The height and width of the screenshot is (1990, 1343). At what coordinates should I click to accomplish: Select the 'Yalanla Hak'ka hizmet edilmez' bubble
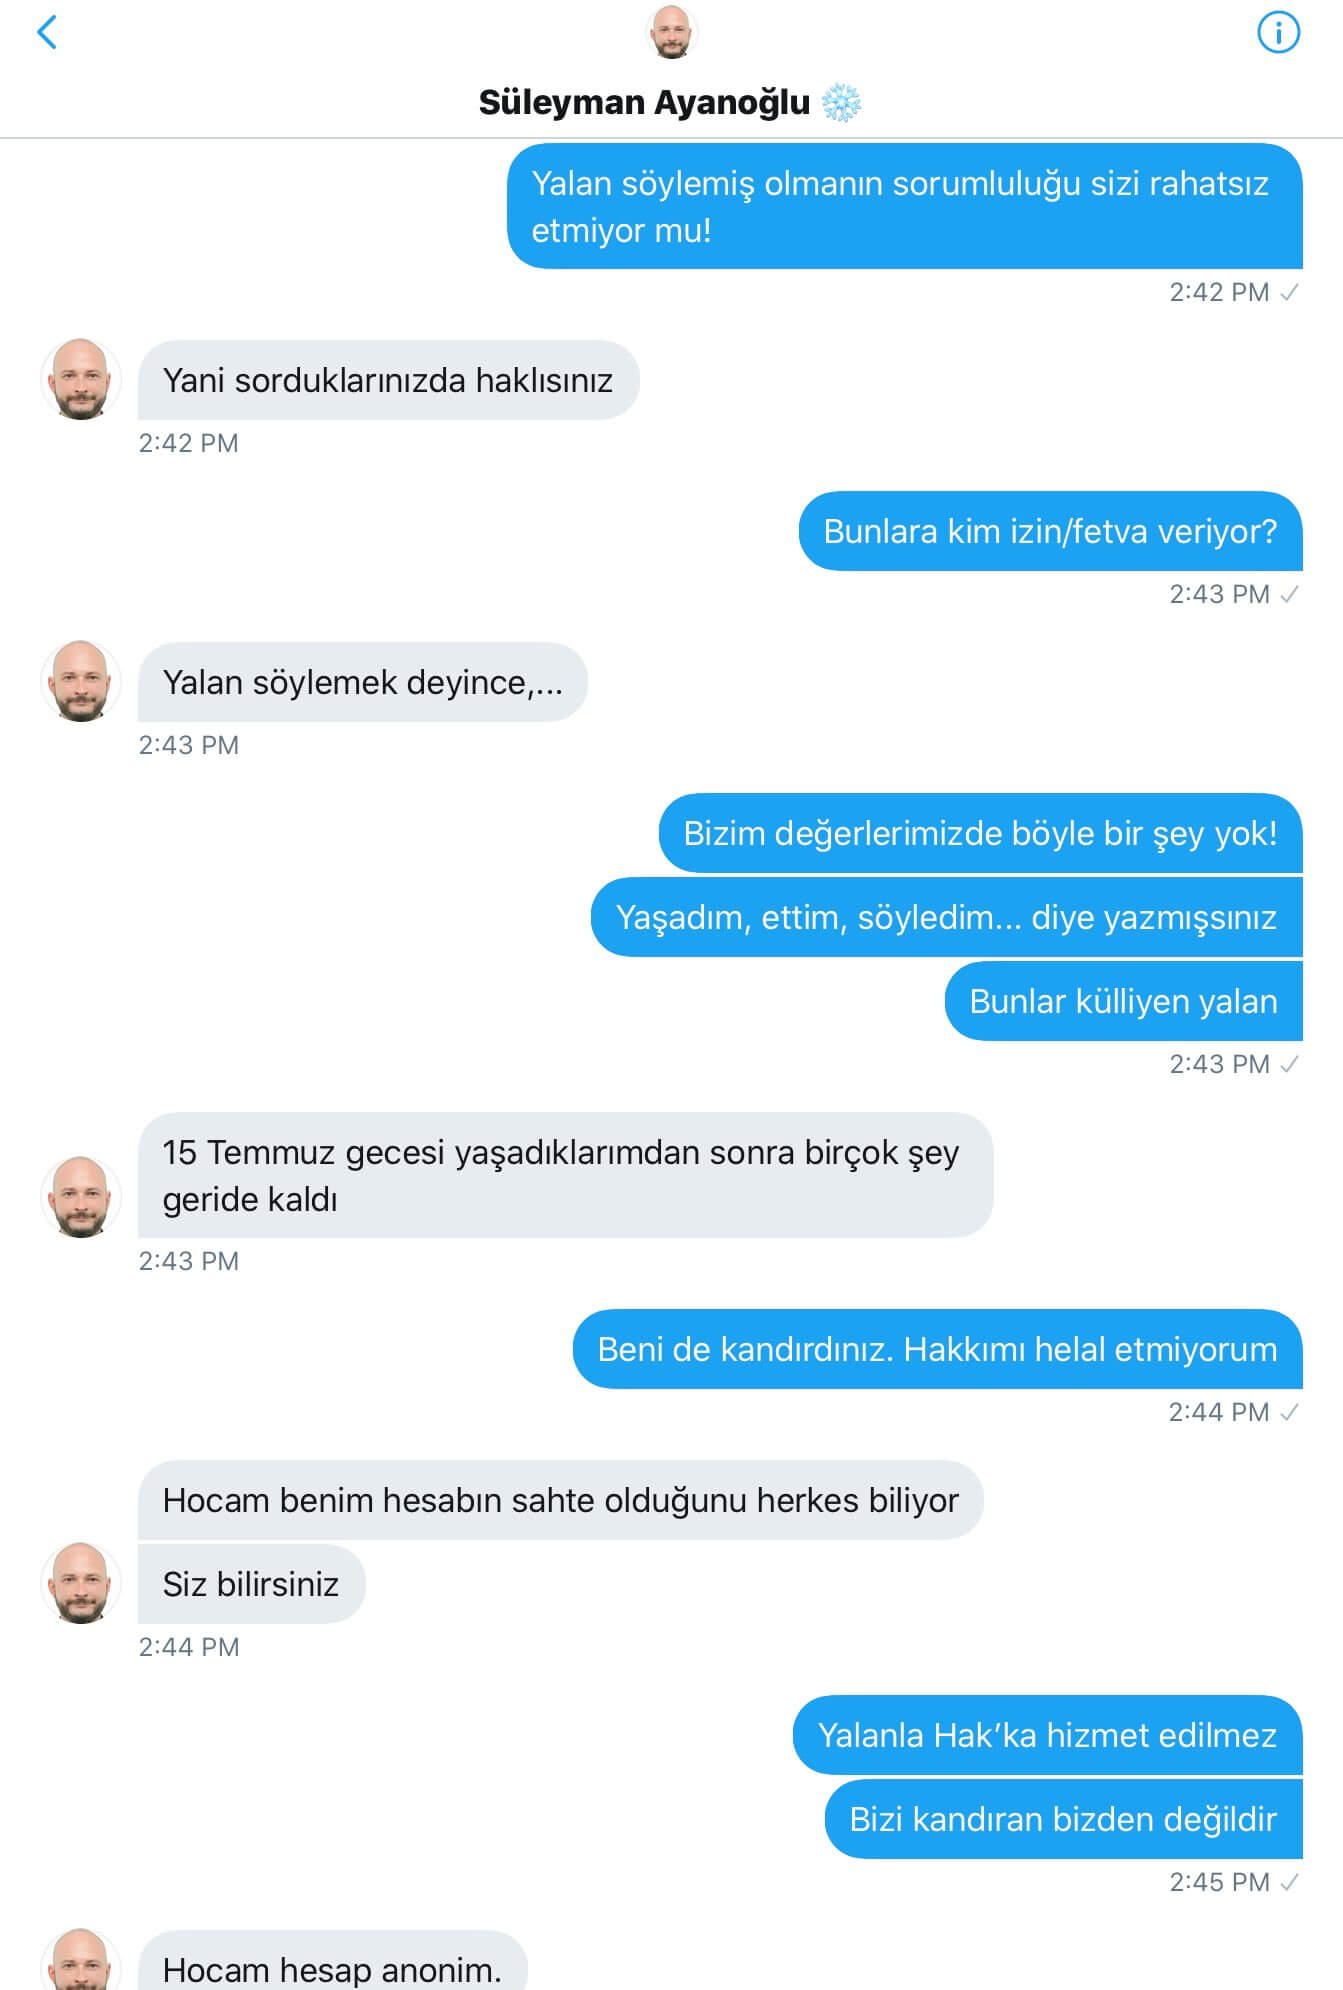pos(1048,1735)
